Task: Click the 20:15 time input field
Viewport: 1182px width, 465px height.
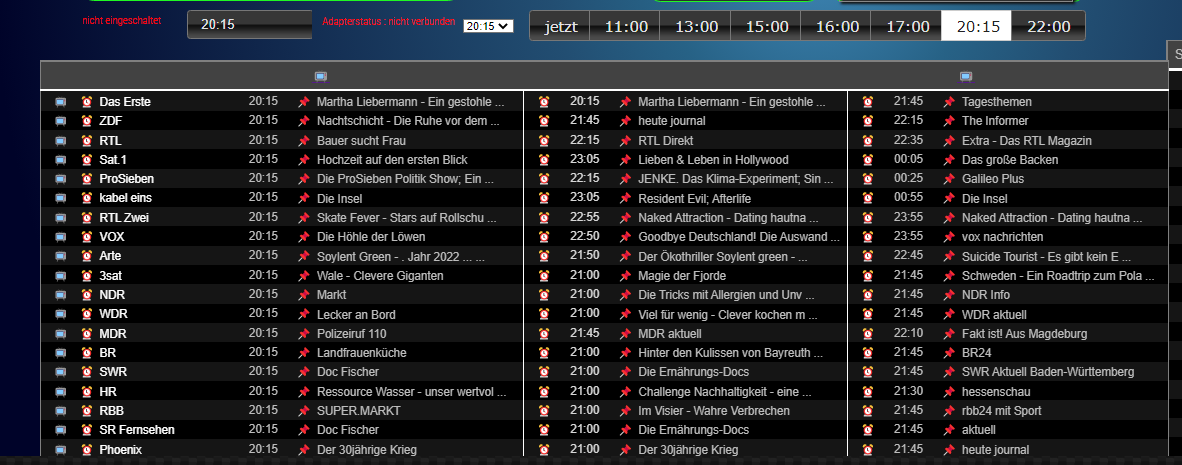Action: click(x=250, y=25)
